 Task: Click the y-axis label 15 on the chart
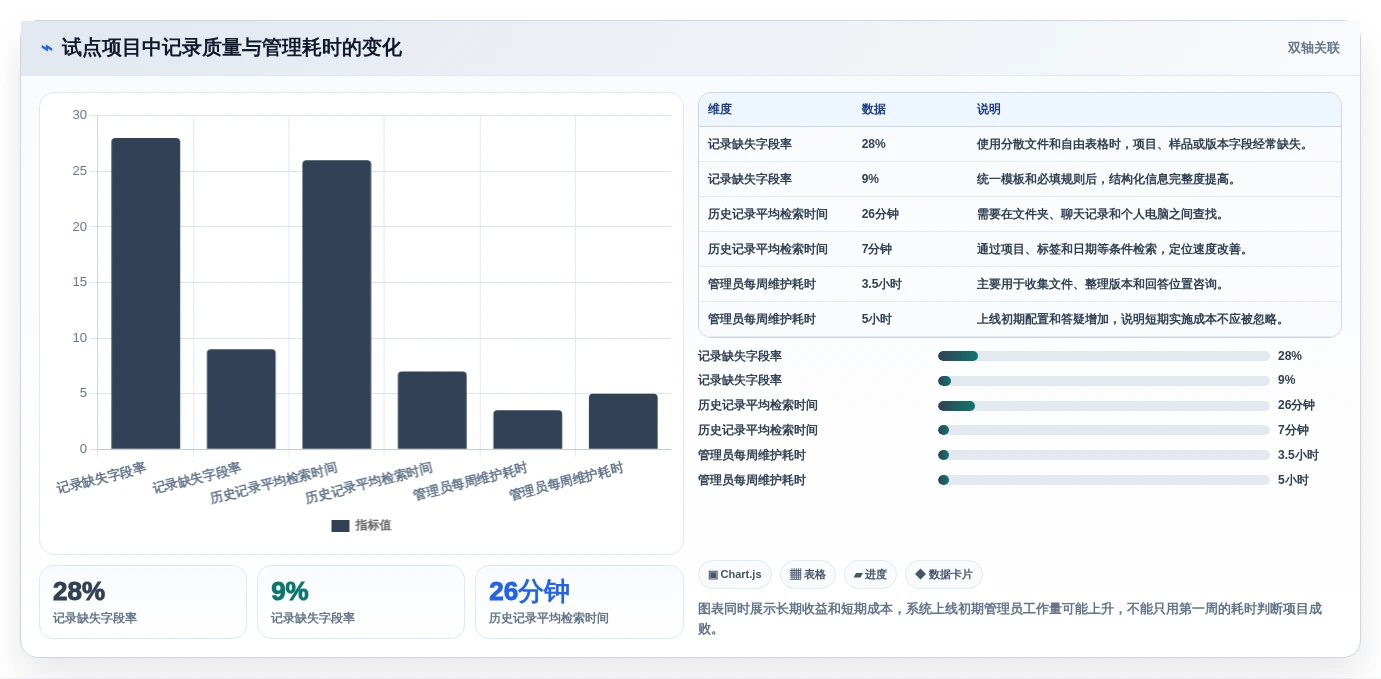click(80, 282)
